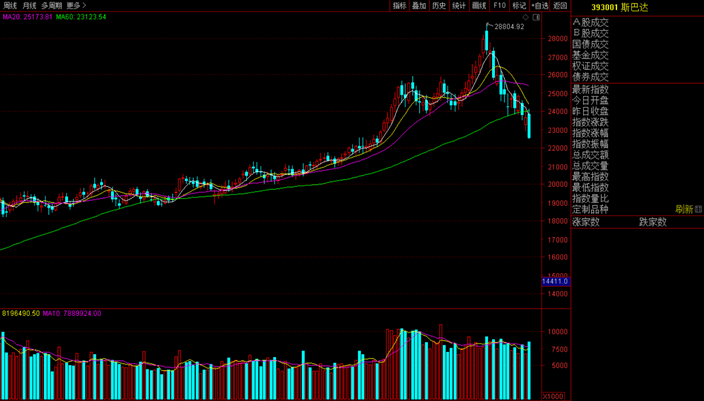Click the 返回 back button
Screen dimensions: 704x401
pos(560,5)
